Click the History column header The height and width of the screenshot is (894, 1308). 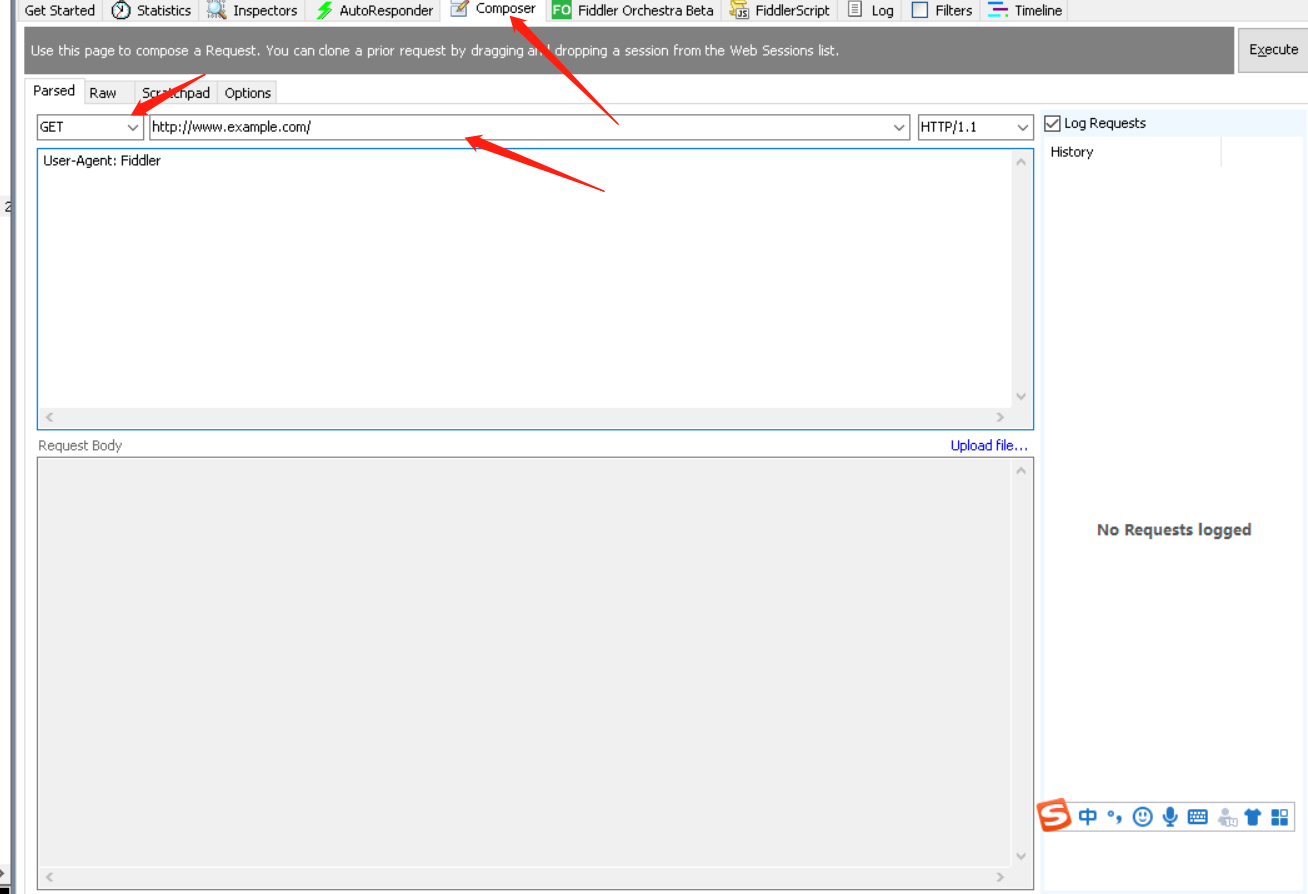[1132, 152]
